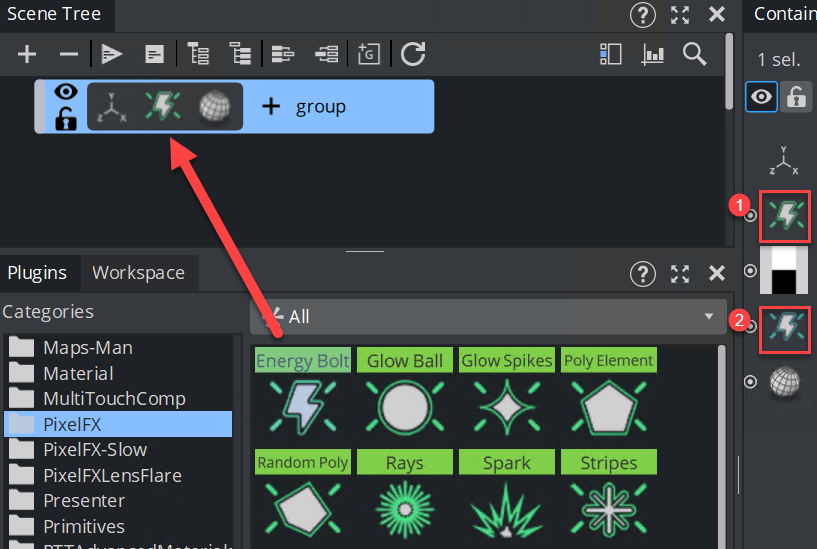The height and width of the screenshot is (549, 817).
Task: Enable the radio button beside the sphere geometry
Action: pos(751,382)
